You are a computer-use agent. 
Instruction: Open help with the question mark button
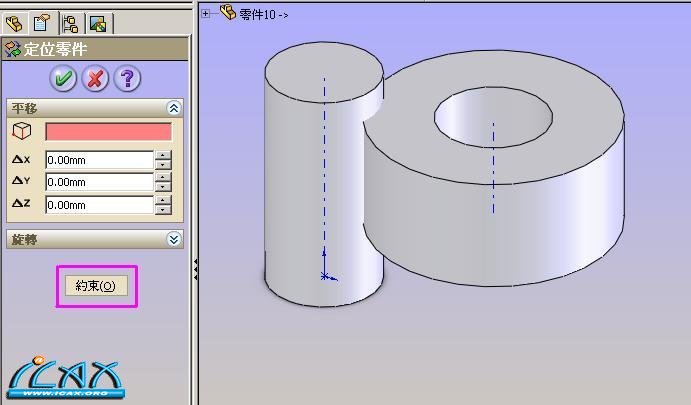[127, 79]
